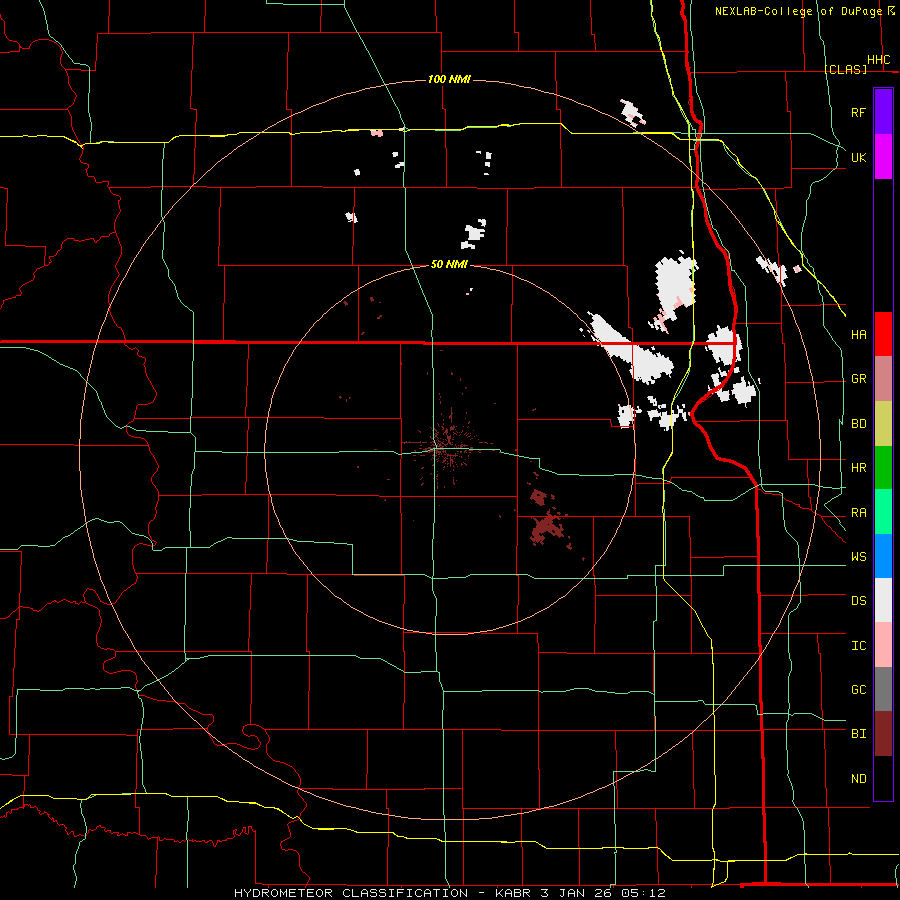Click the HA red legend swatch

[x=883, y=334]
